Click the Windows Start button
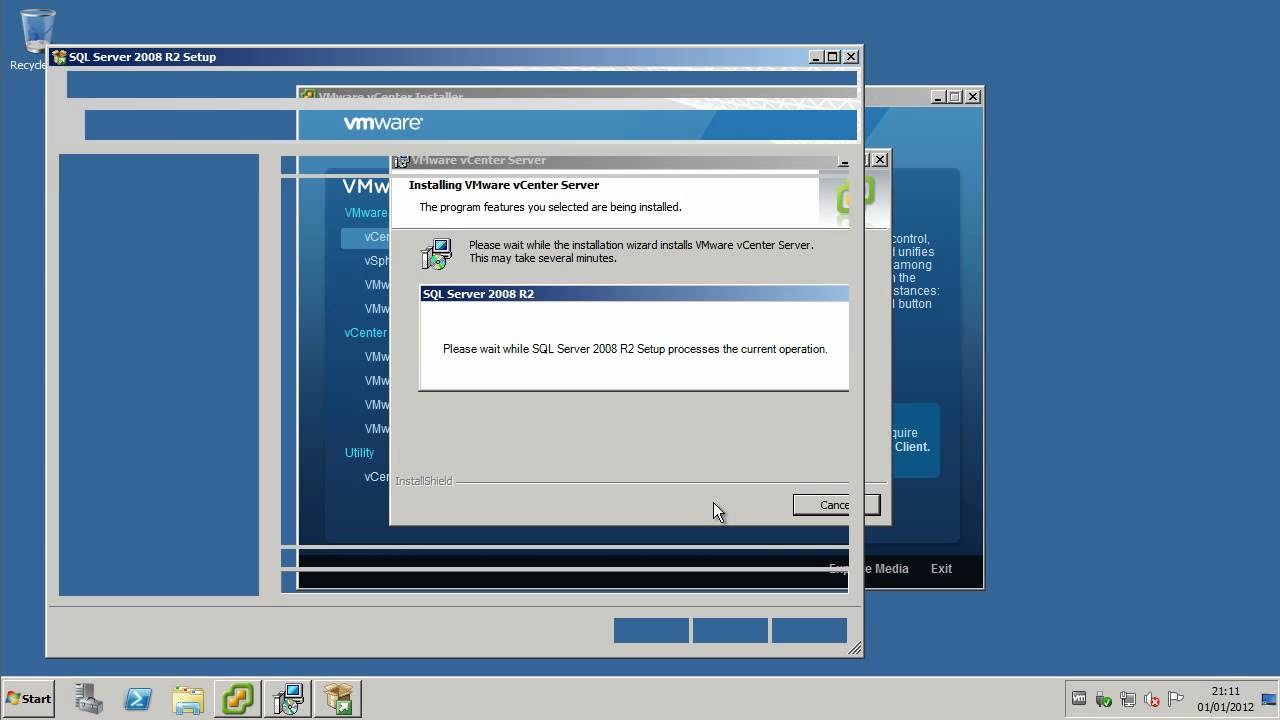This screenshot has width=1280, height=720. pyautogui.click(x=29, y=699)
